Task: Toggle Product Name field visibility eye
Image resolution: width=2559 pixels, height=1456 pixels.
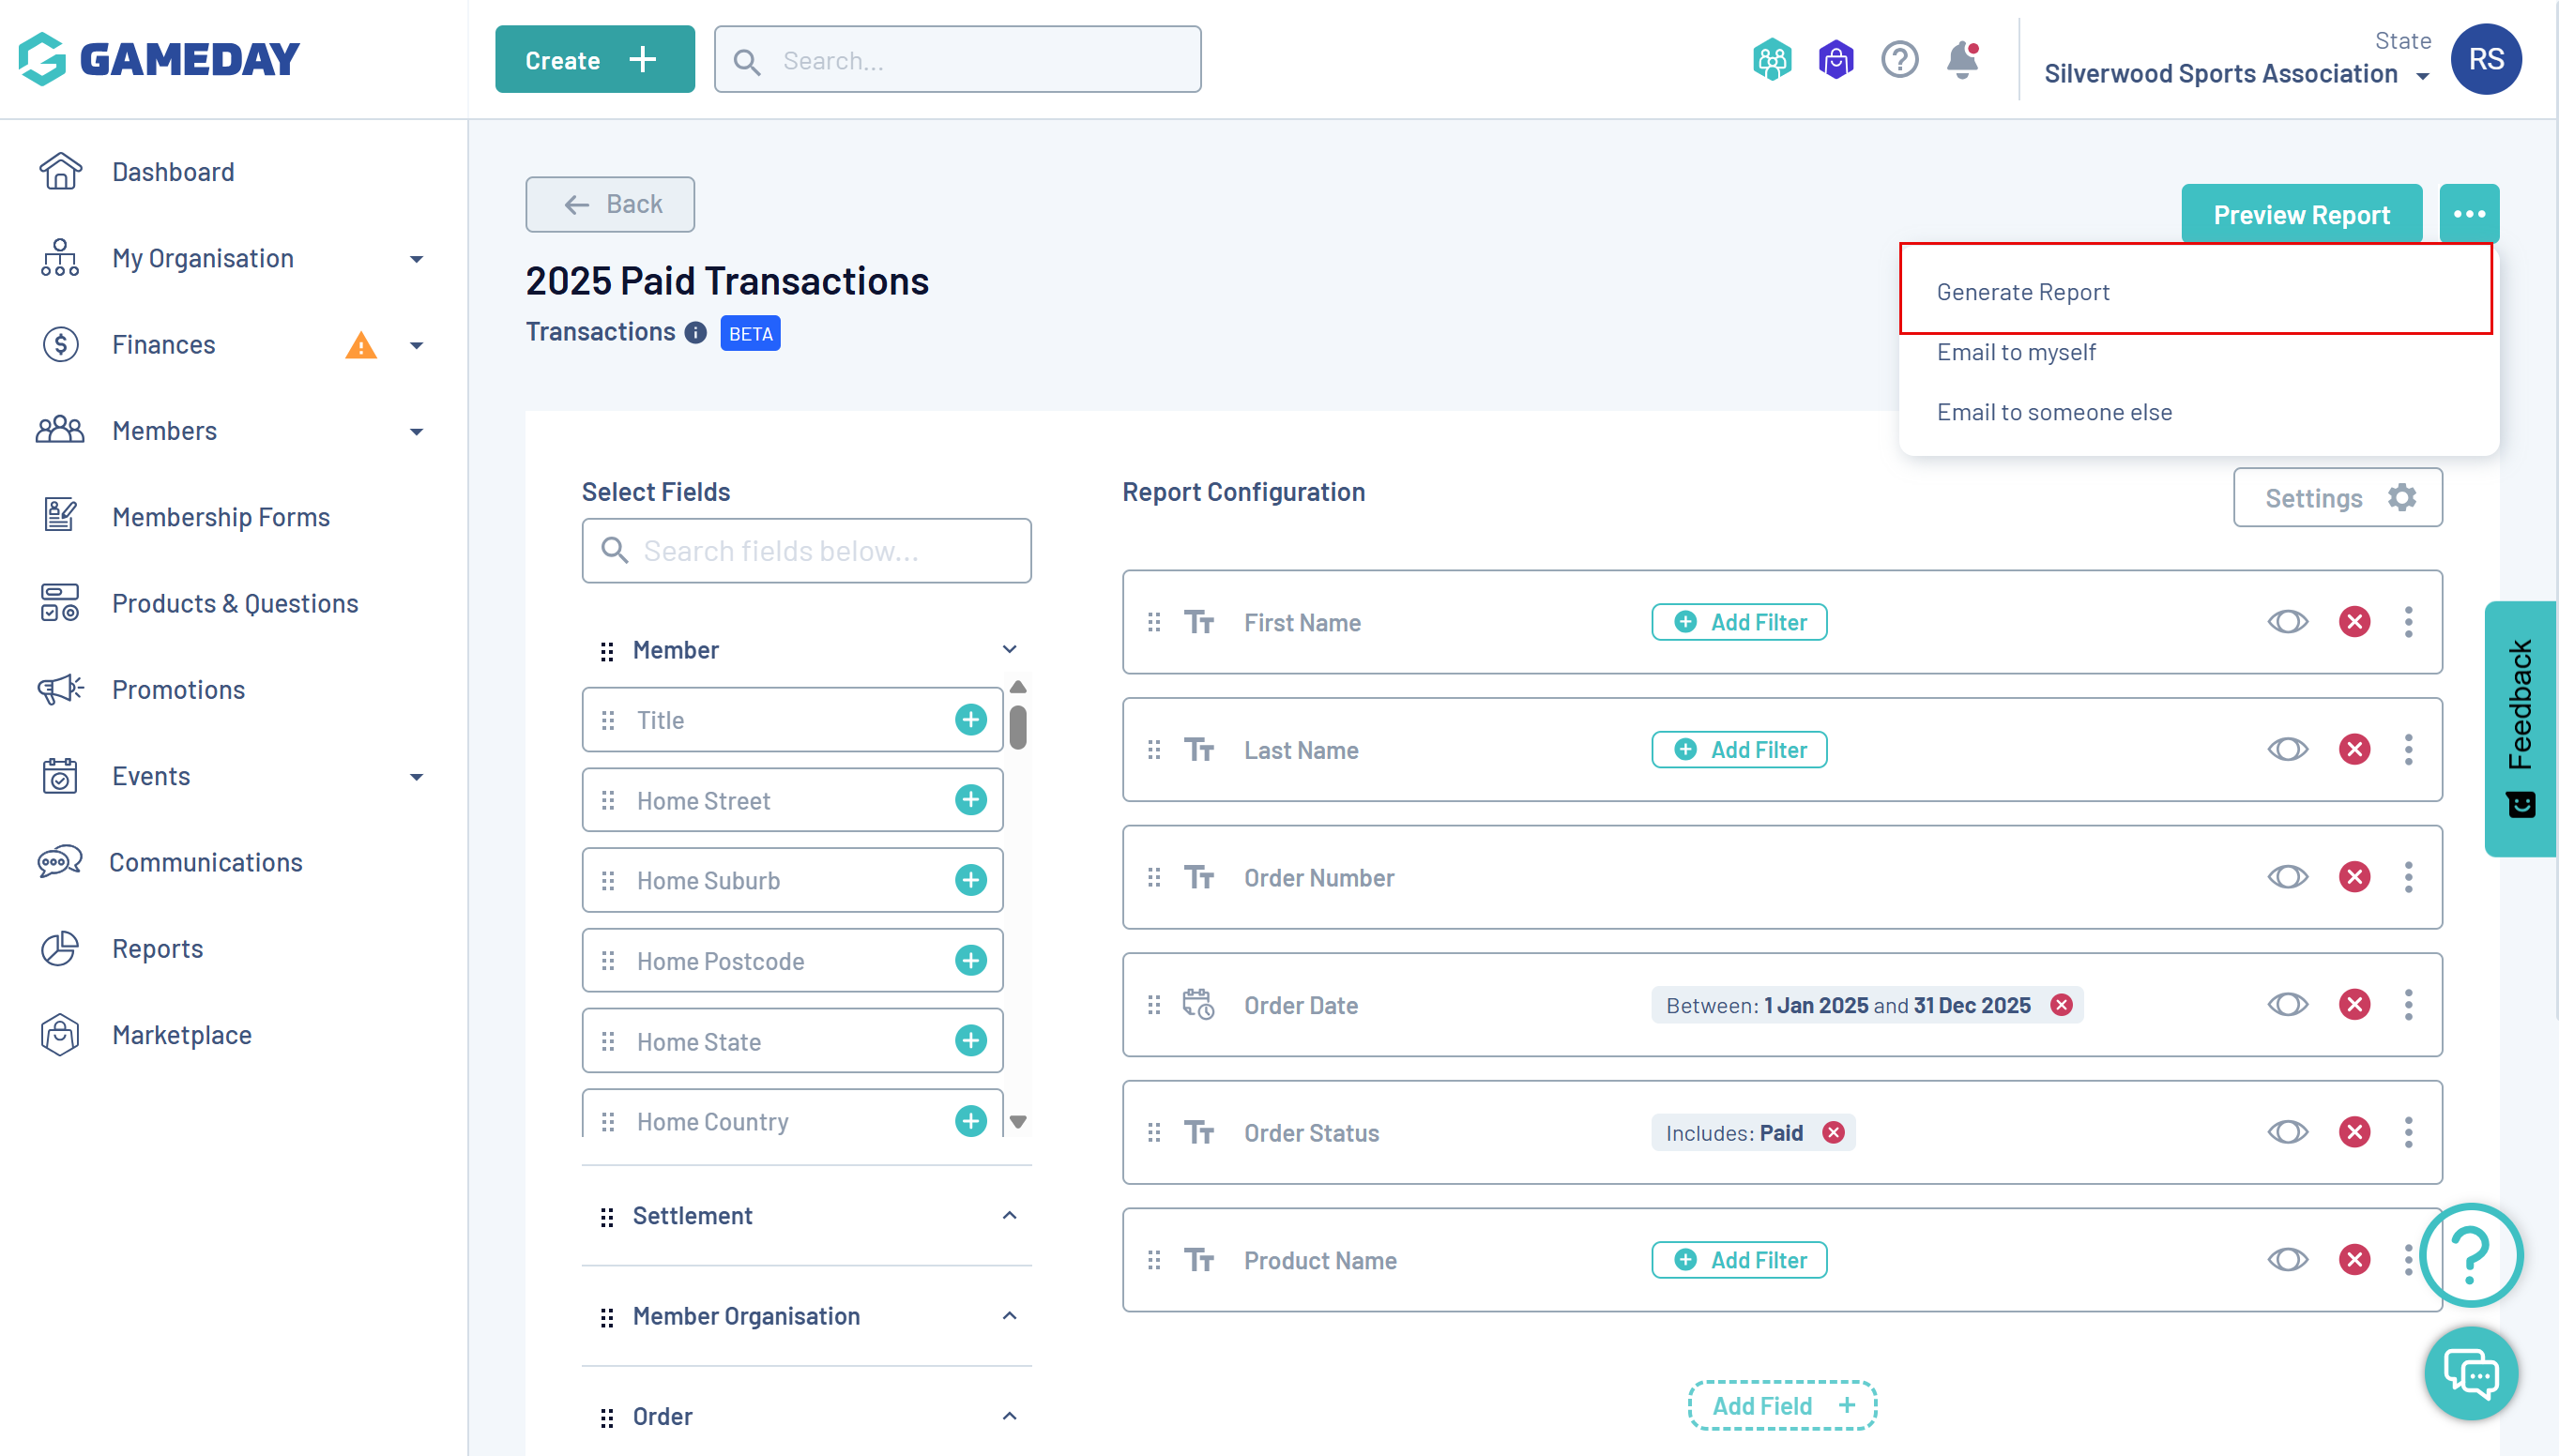Action: pos(2287,1259)
